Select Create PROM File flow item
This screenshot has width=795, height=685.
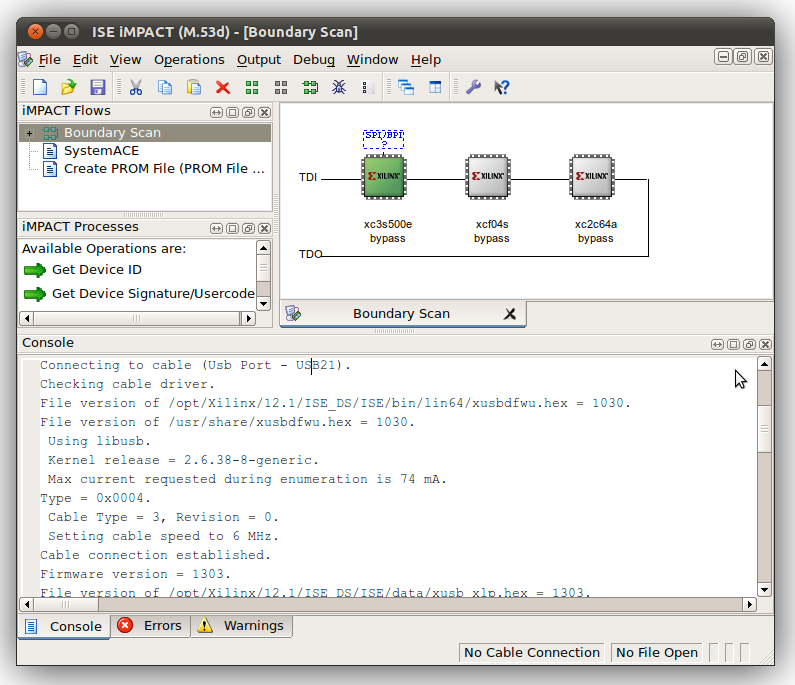[x=164, y=169]
